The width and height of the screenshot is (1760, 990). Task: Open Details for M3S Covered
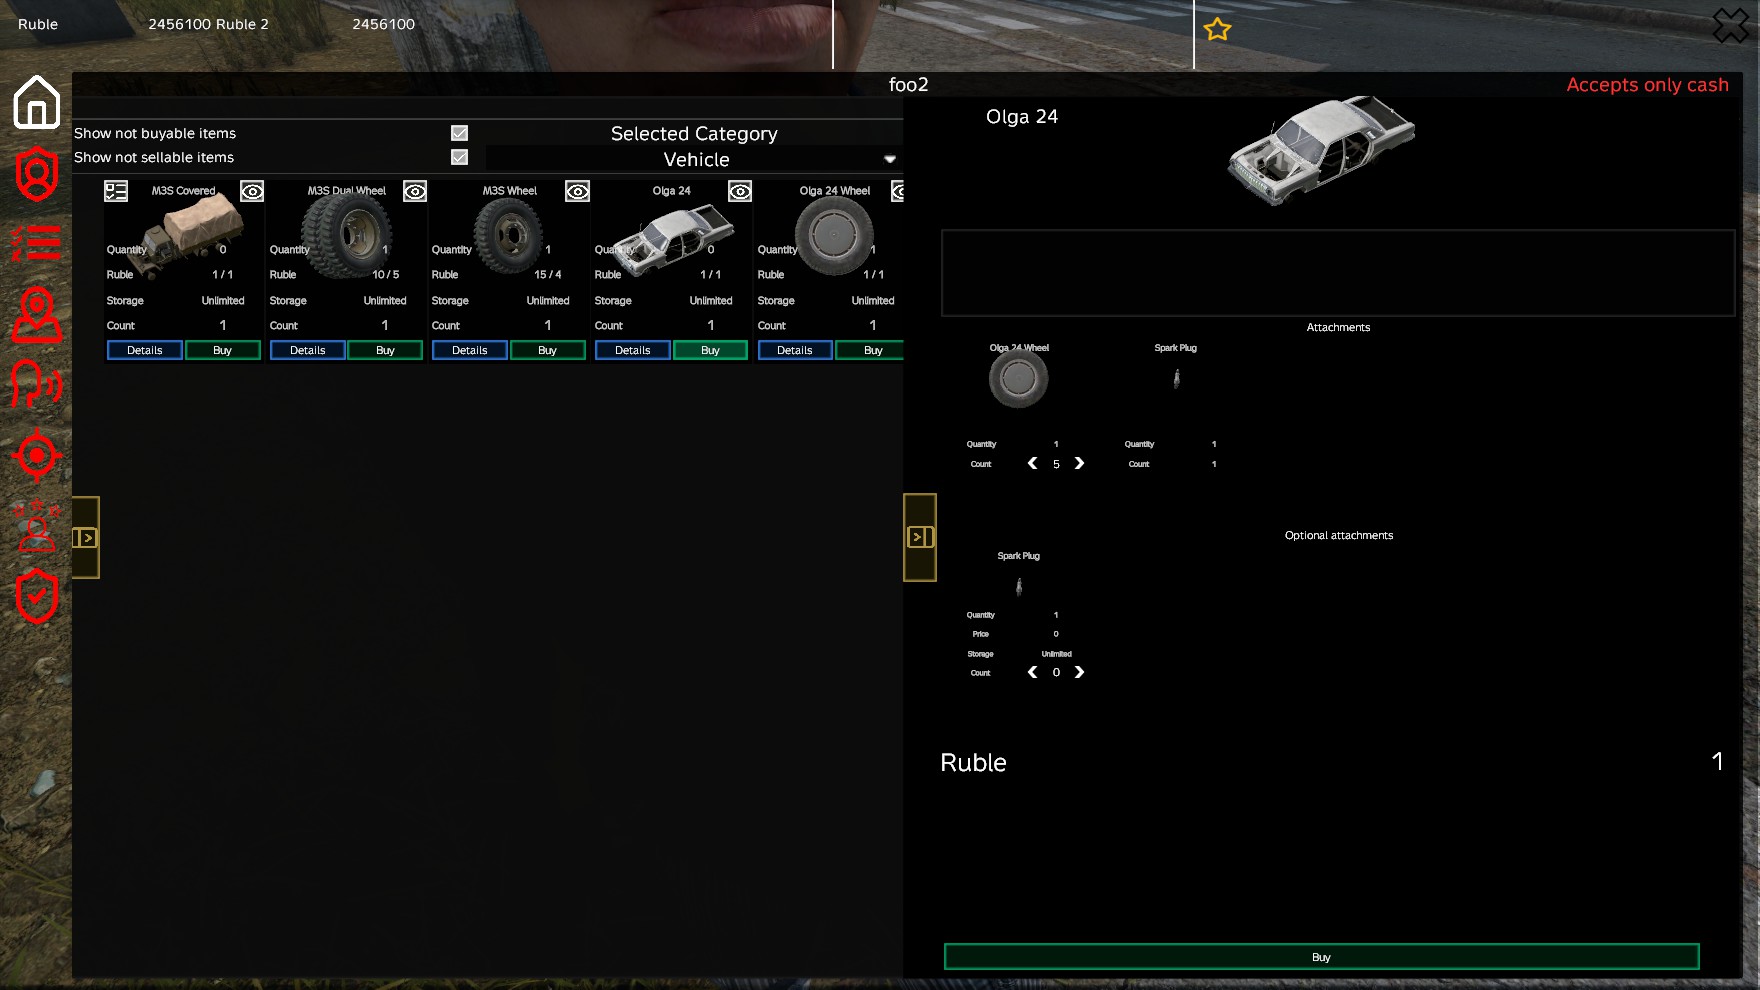pyautogui.click(x=145, y=350)
